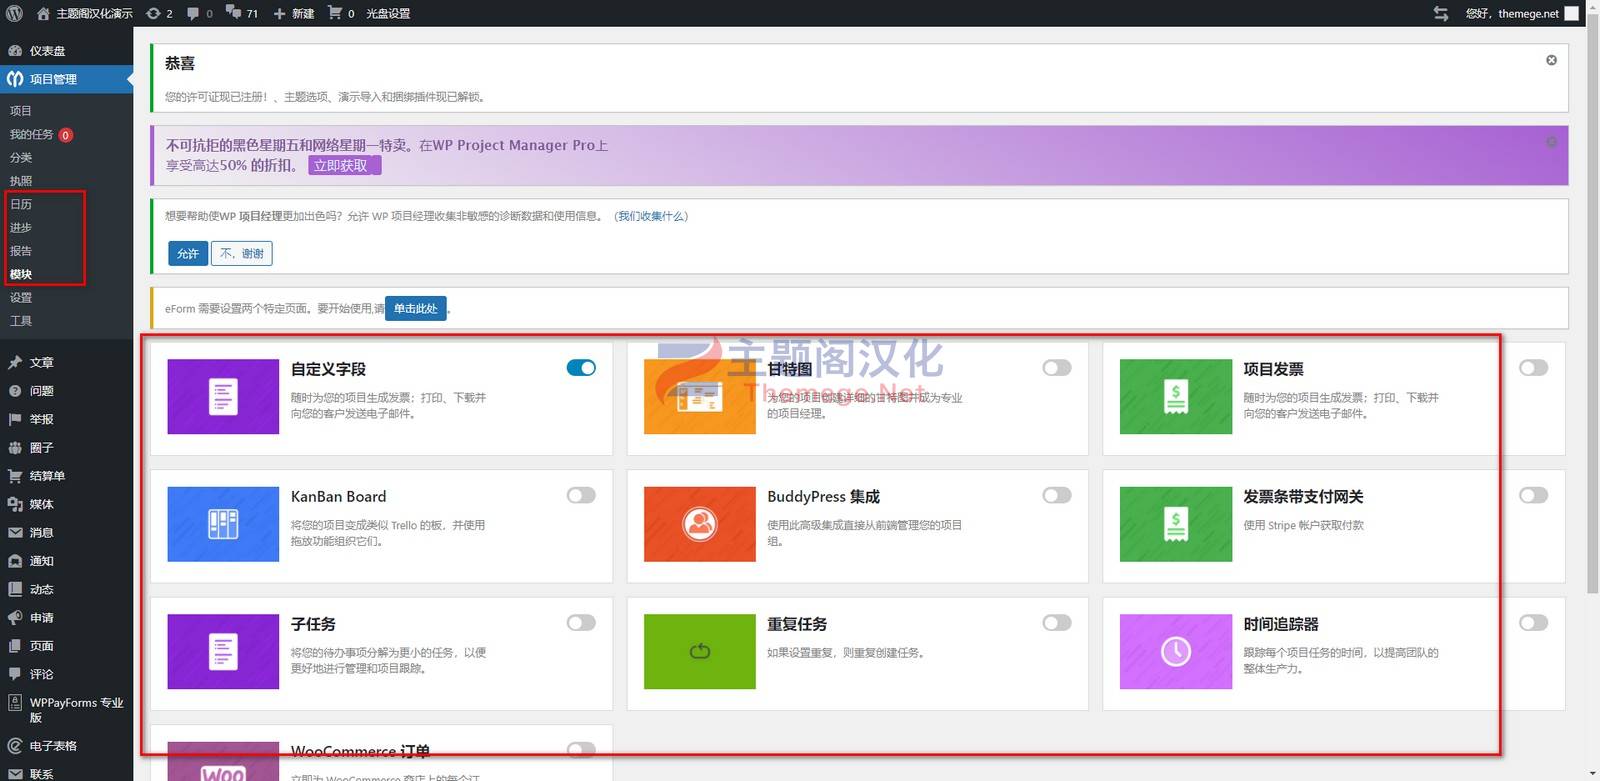Viewport: 1600px width, 781px height.
Task: Open the 项目 submenu item
Action: click(x=21, y=111)
